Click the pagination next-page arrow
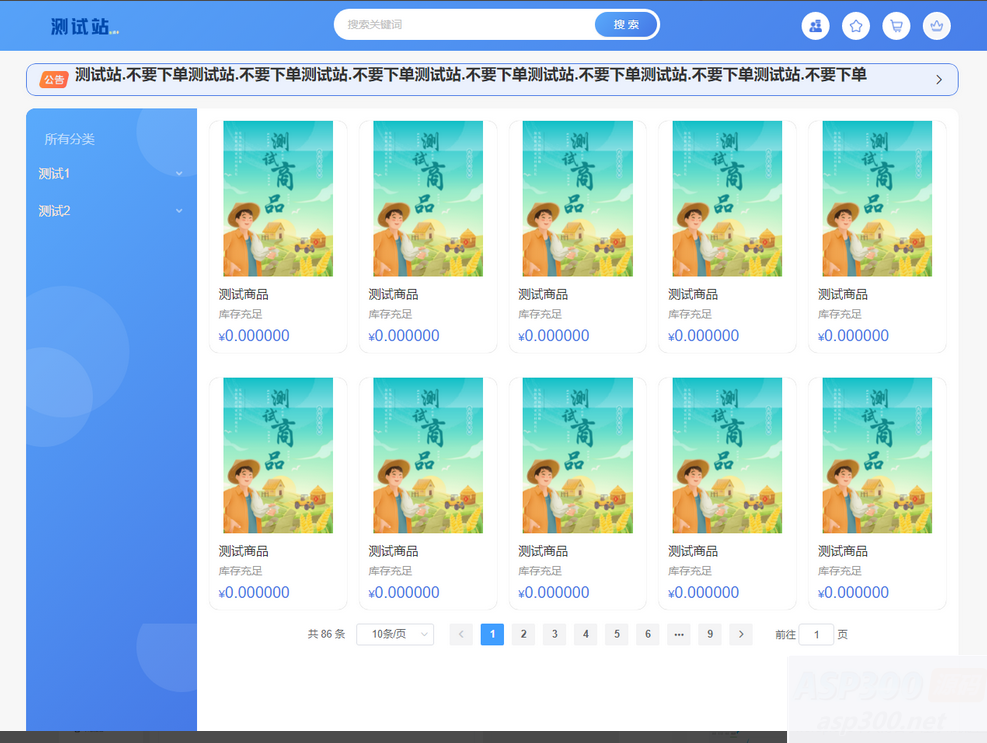Image resolution: width=987 pixels, height=743 pixels. coord(740,634)
